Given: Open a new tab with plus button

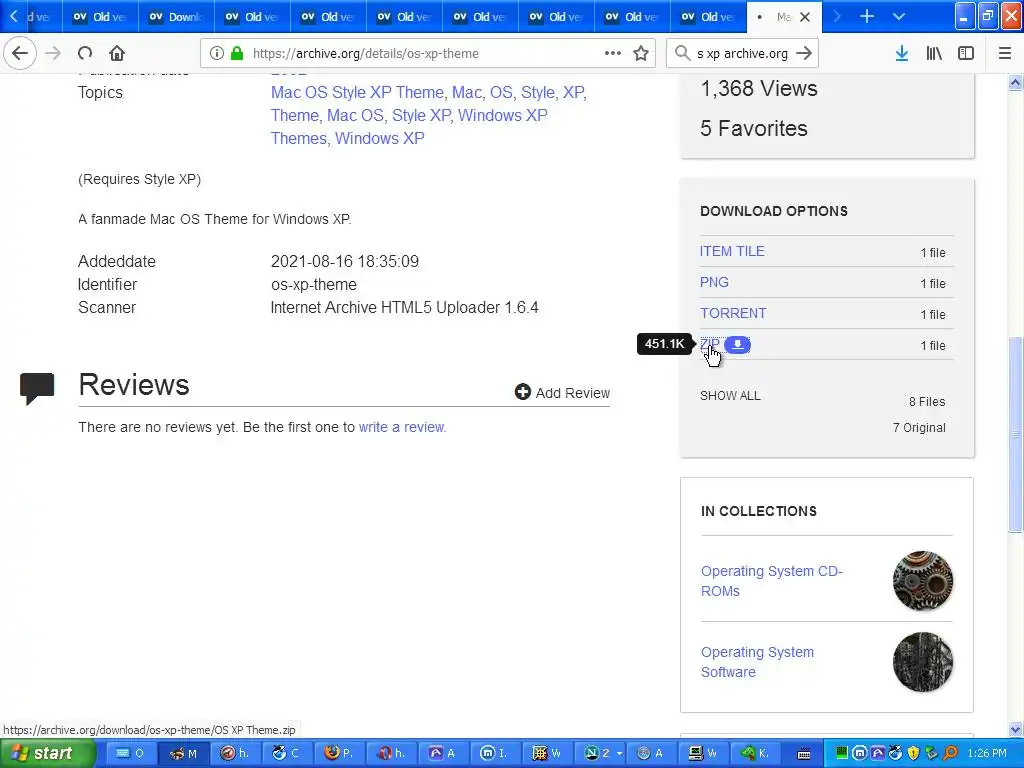Looking at the screenshot, I should click(x=867, y=16).
